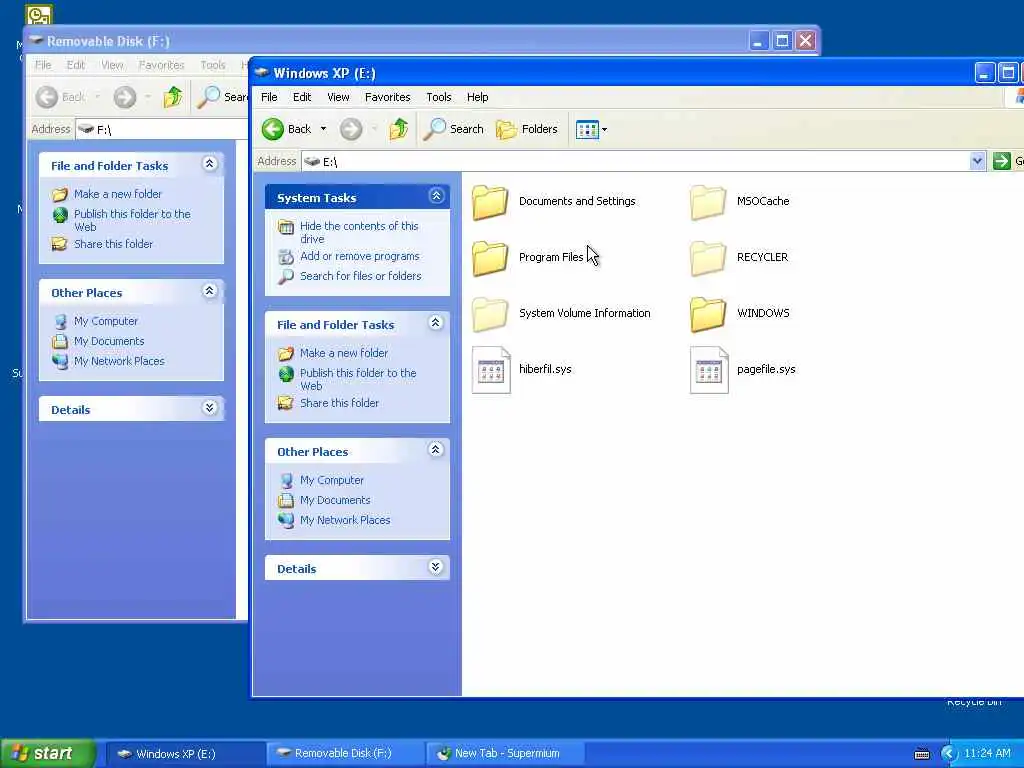Select the RECYCLER folder icon
The height and width of the screenshot is (768, 1024).
[x=708, y=257]
